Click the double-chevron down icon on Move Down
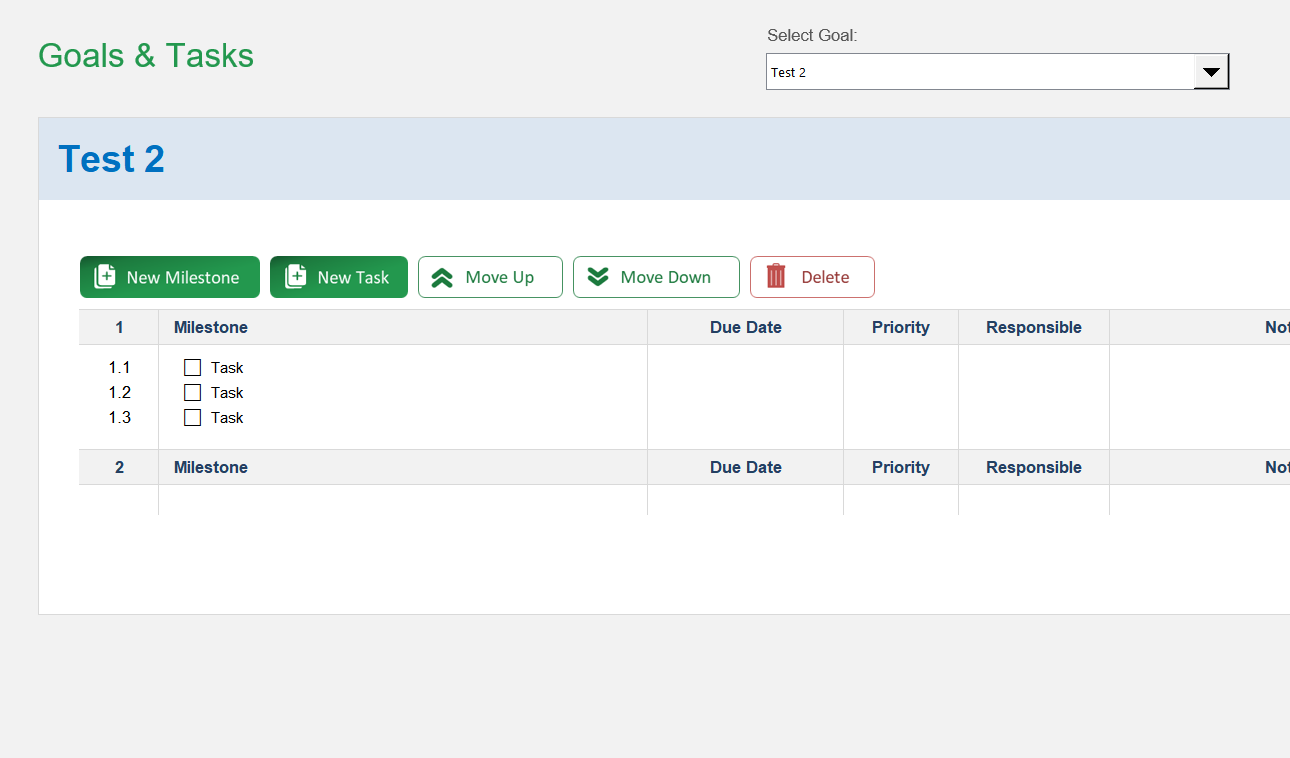Viewport: 1290px width, 758px height. click(598, 277)
